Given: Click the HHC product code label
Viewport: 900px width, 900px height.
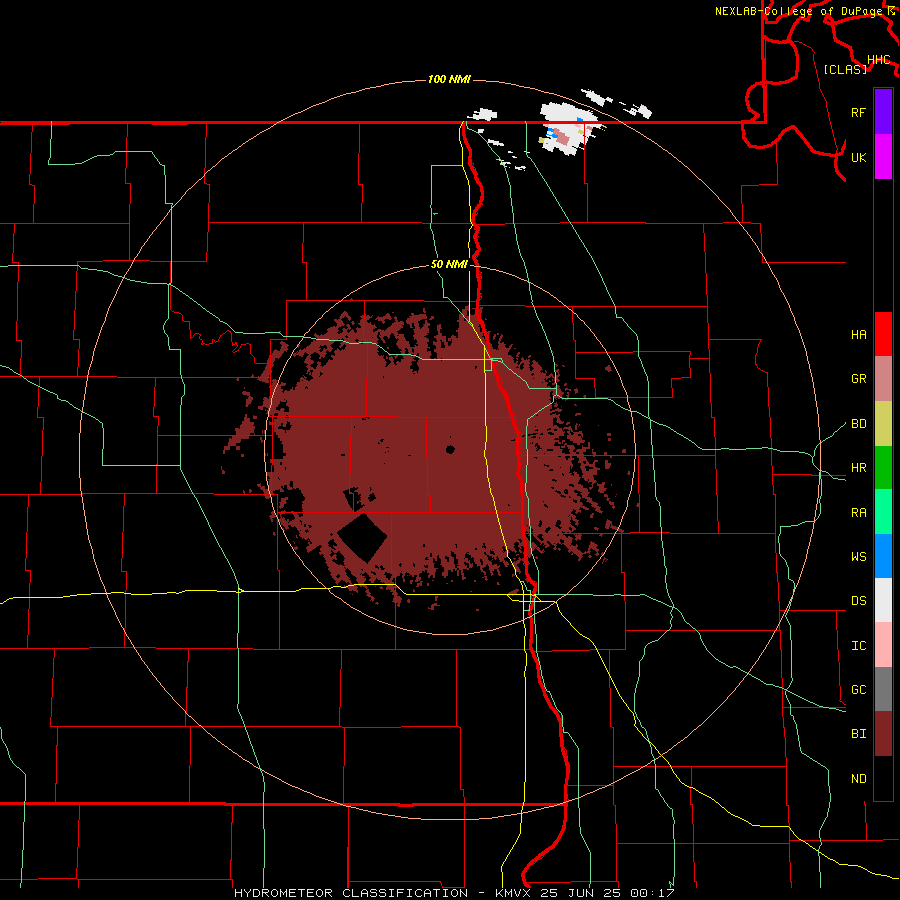Looking at the screenshot, I should (x=879, y=60).
